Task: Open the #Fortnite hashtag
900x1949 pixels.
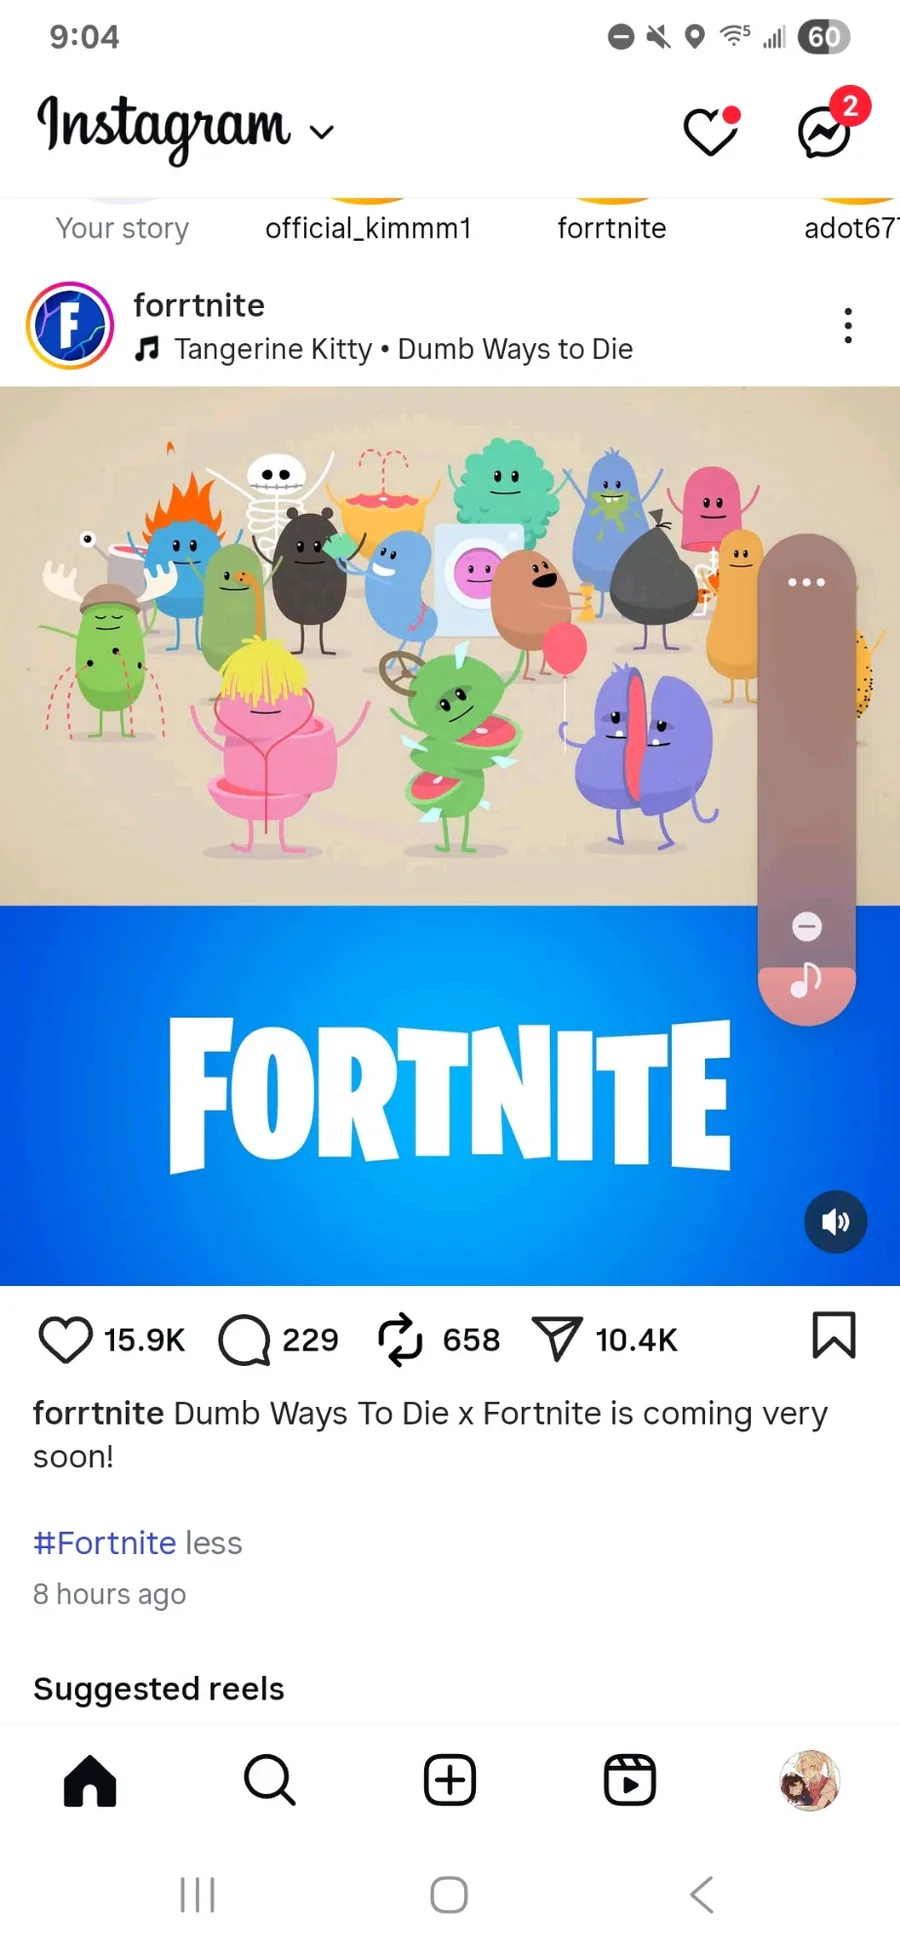Action: point(105,1543)
